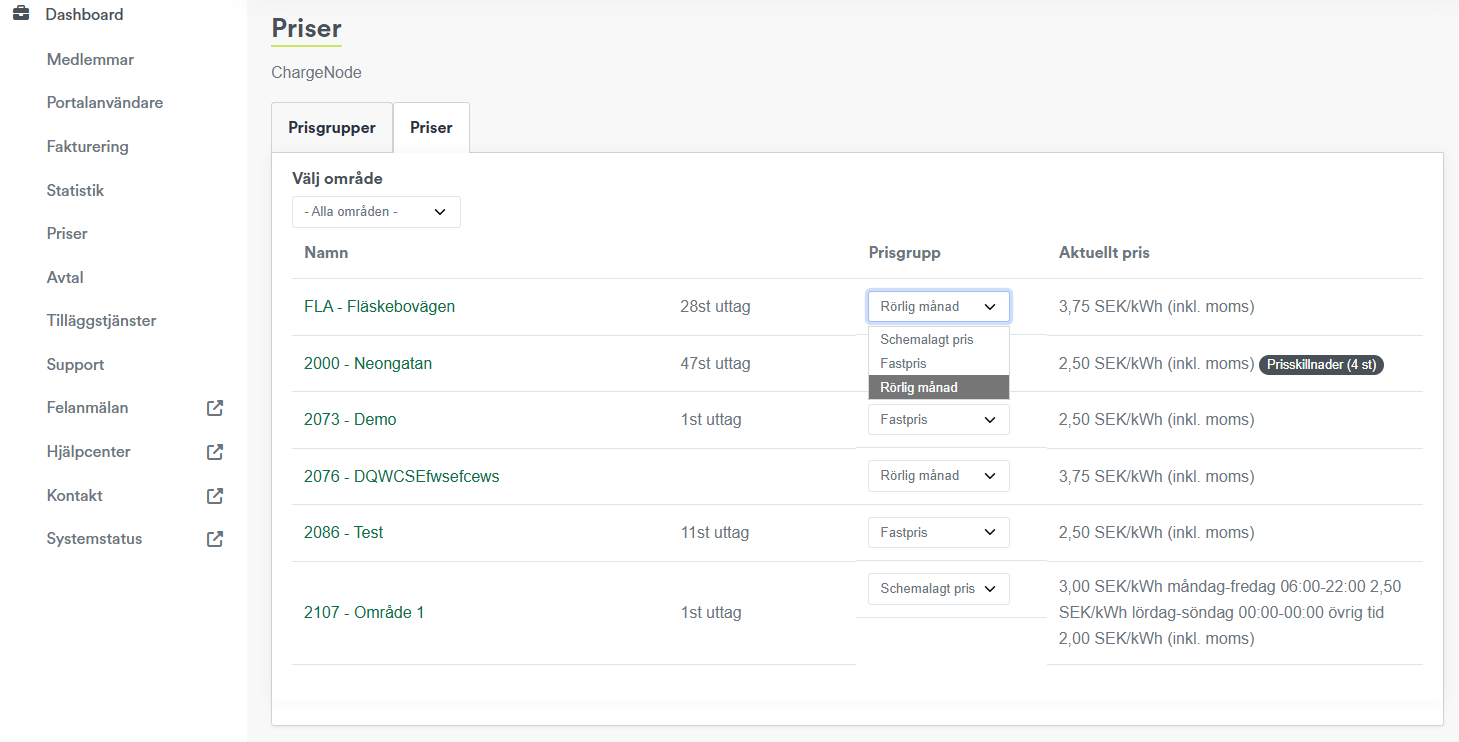Open price group dropdown for 2107 - Område 1
This screenshot has height=742, width=1459.
938,589
